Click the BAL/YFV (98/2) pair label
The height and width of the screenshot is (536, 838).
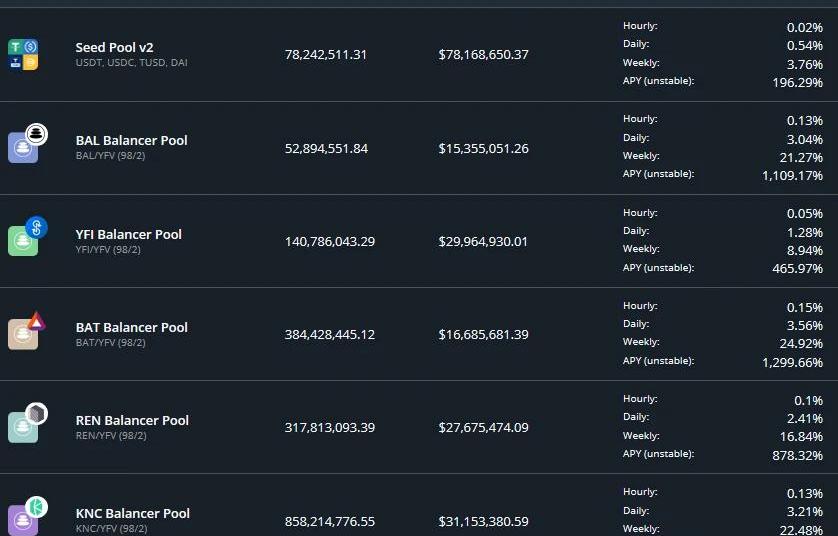pyautogui.click(x=111, y=156)
